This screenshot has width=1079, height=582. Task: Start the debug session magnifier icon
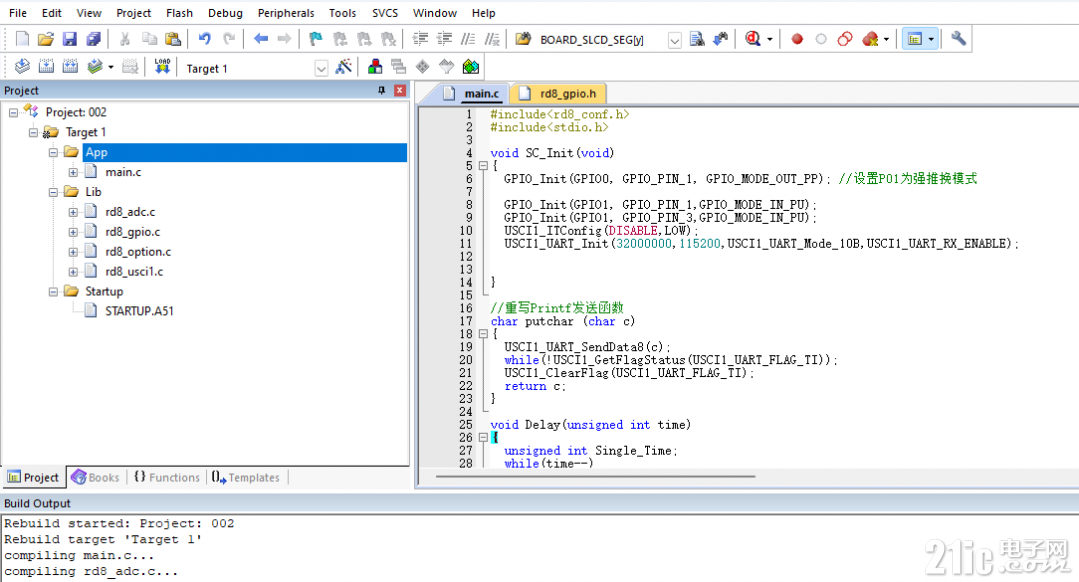753,39
